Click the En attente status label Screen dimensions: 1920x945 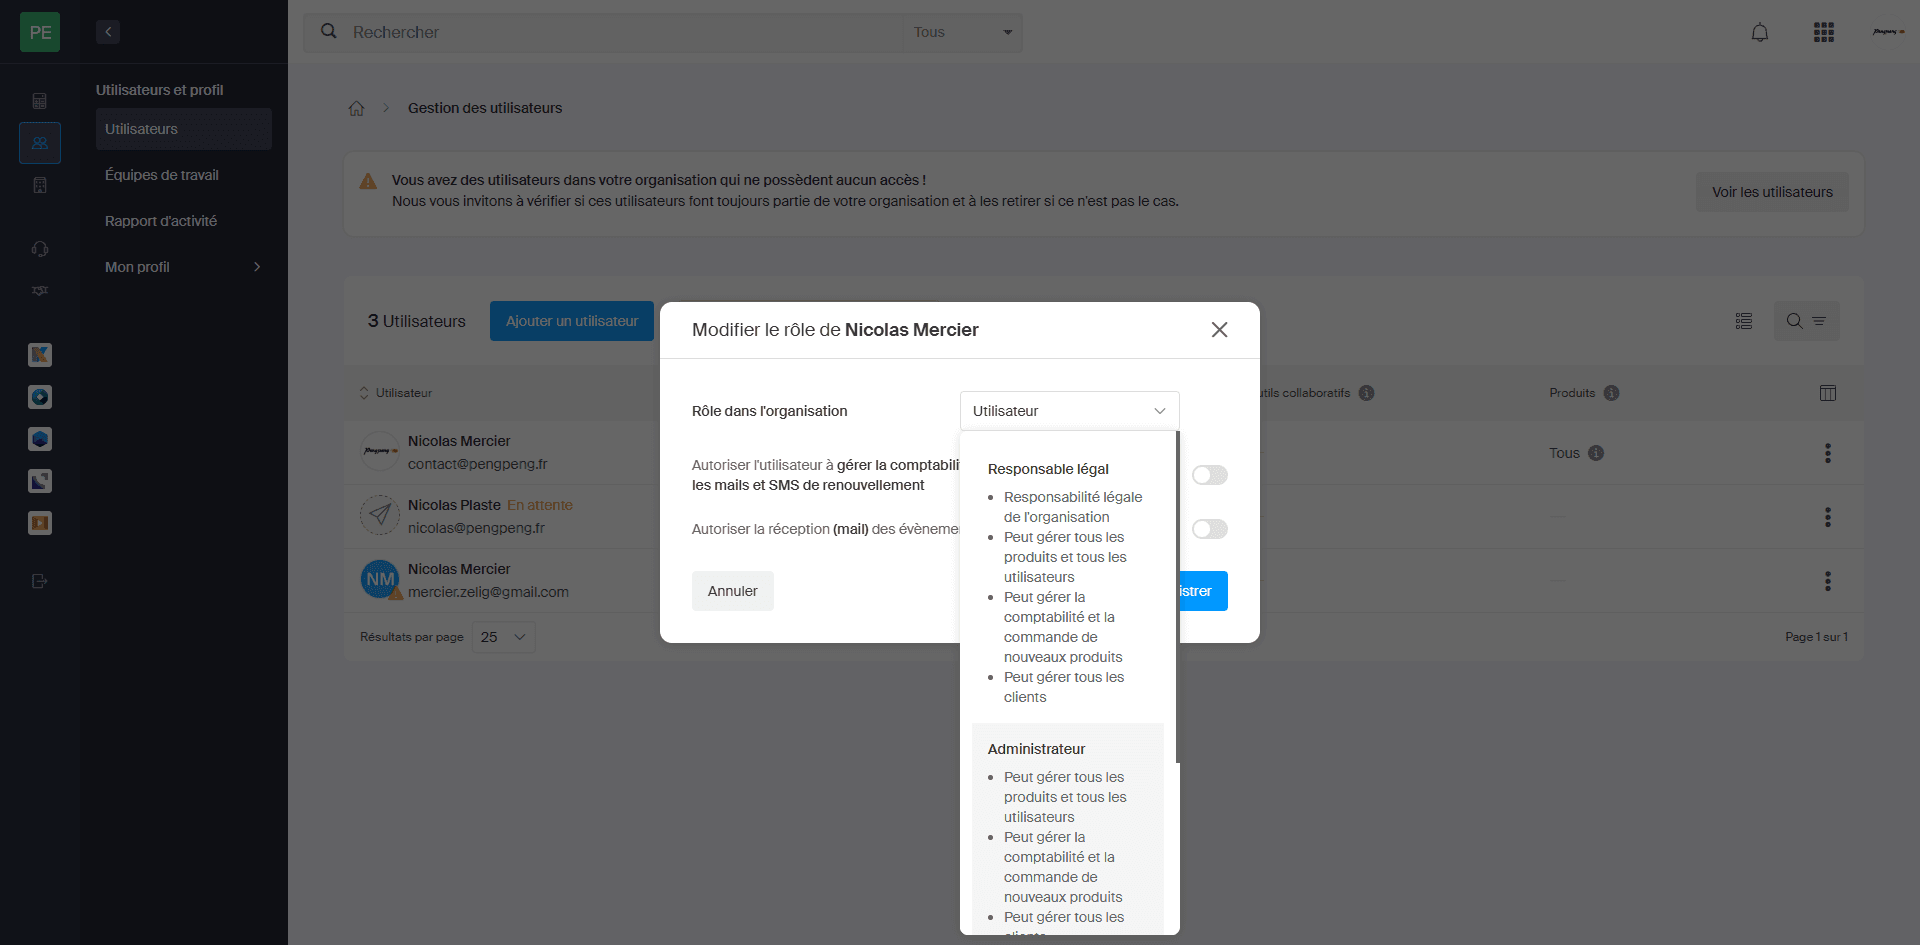point(540,505)
